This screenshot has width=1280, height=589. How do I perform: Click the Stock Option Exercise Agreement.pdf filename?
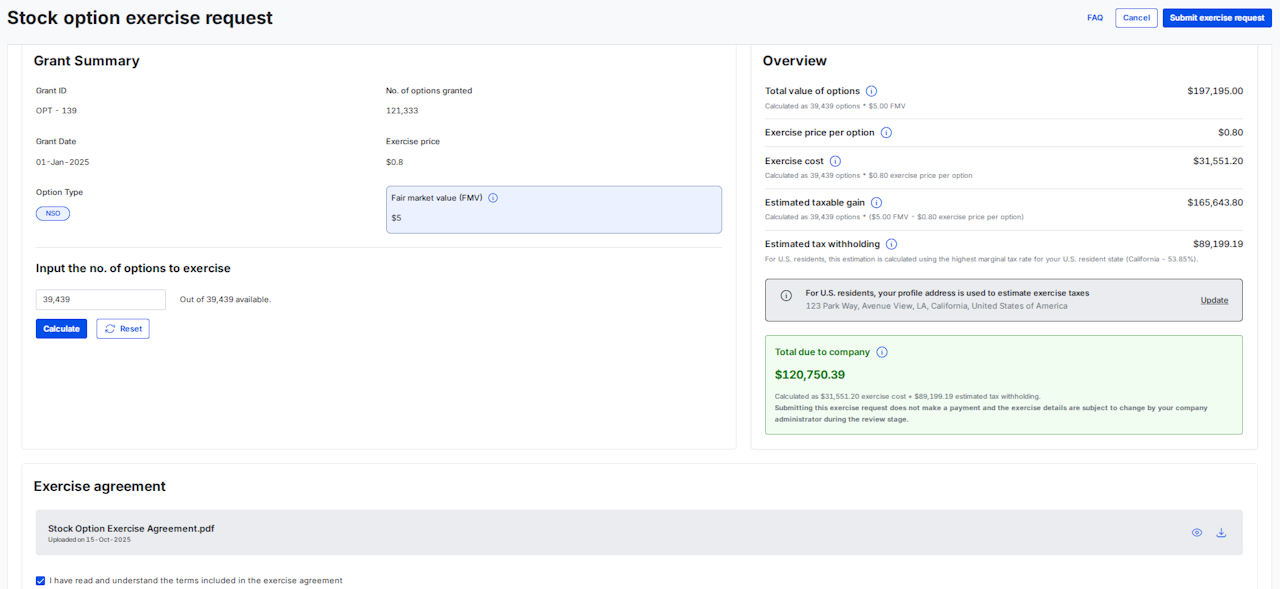pos(131,528)
